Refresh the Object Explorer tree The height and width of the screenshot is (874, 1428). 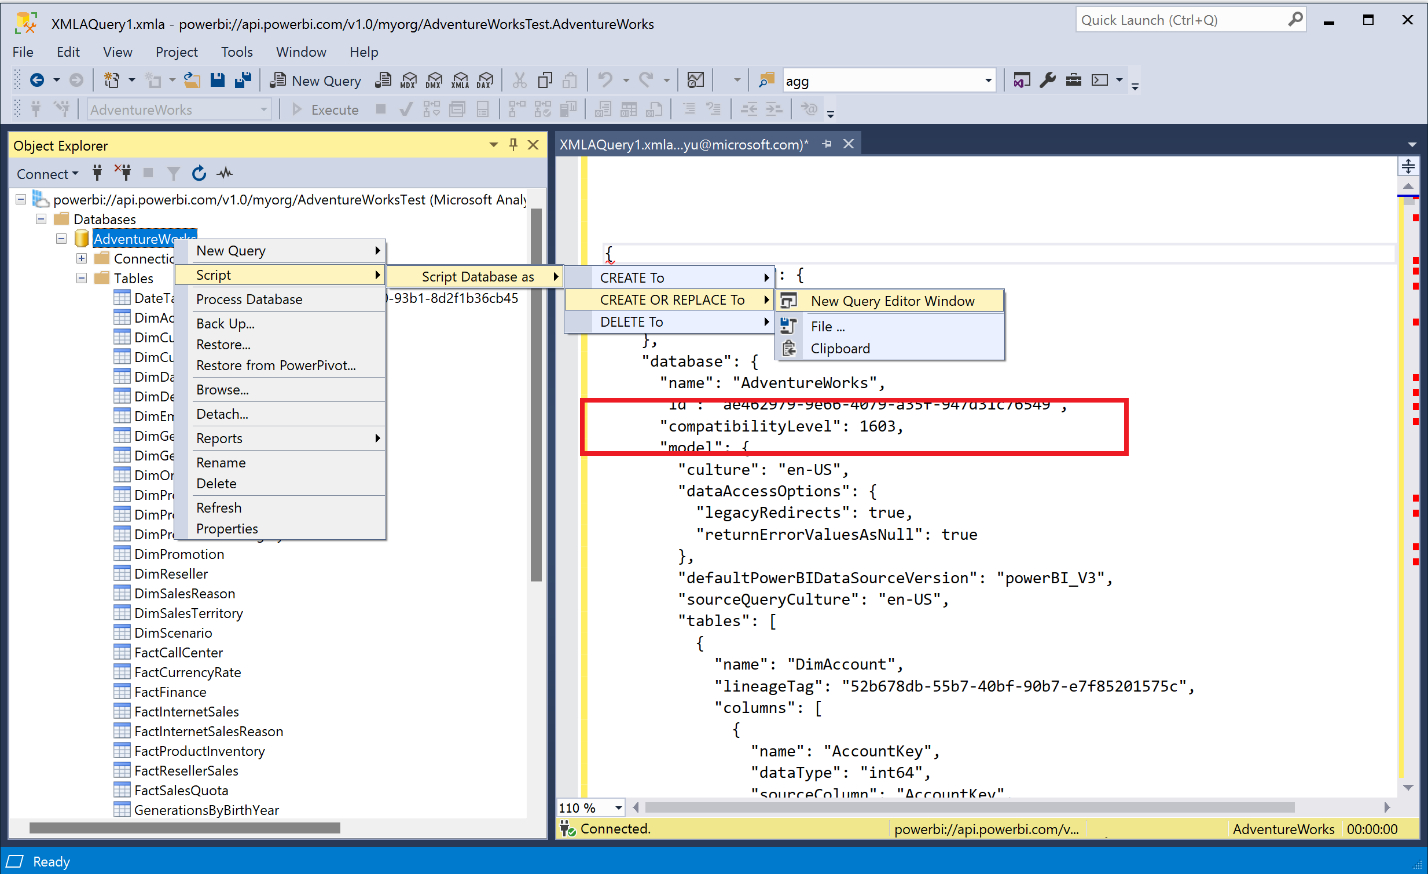click(198, 173)
